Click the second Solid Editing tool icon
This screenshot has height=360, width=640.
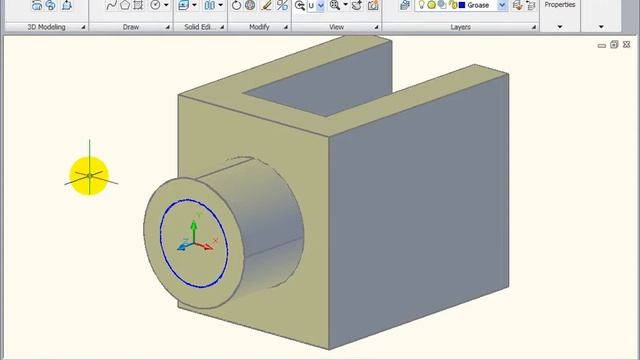point(210,5)
